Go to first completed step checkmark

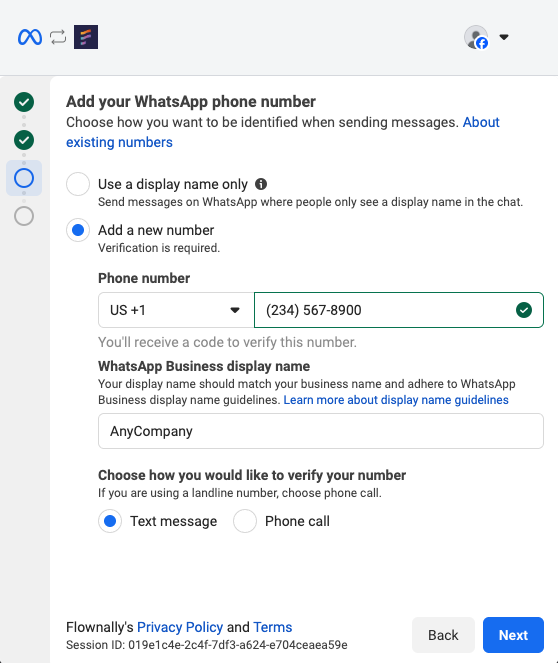(24, 102)
